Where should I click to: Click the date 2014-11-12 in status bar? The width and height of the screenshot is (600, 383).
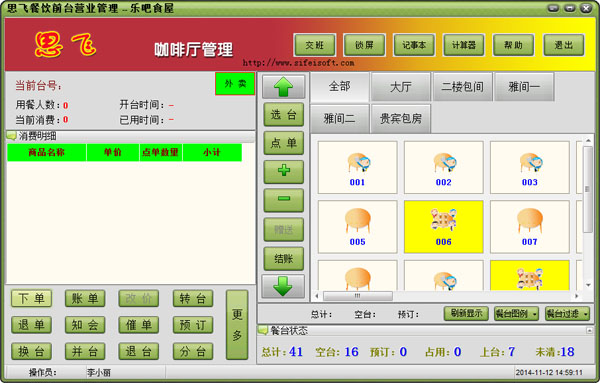533,372
